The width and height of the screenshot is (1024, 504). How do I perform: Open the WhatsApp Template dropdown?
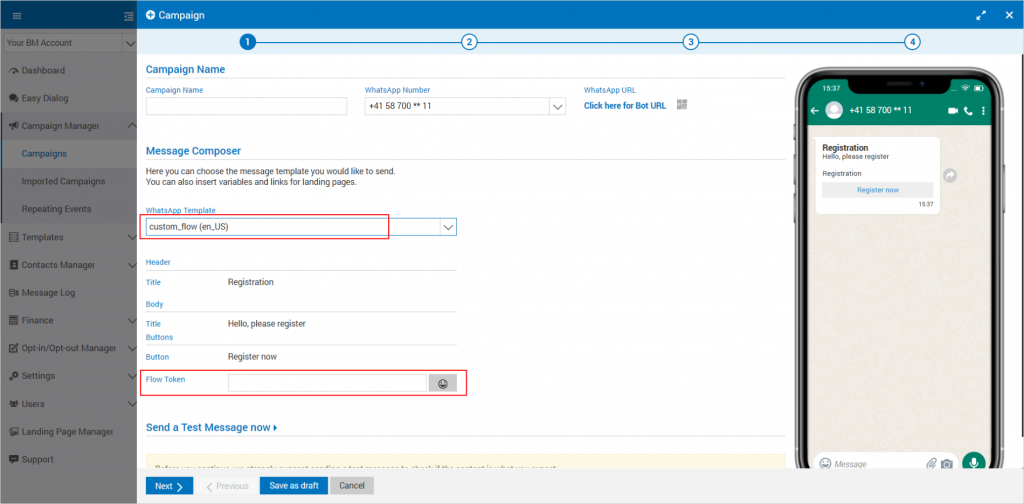(x=447, y=227)
